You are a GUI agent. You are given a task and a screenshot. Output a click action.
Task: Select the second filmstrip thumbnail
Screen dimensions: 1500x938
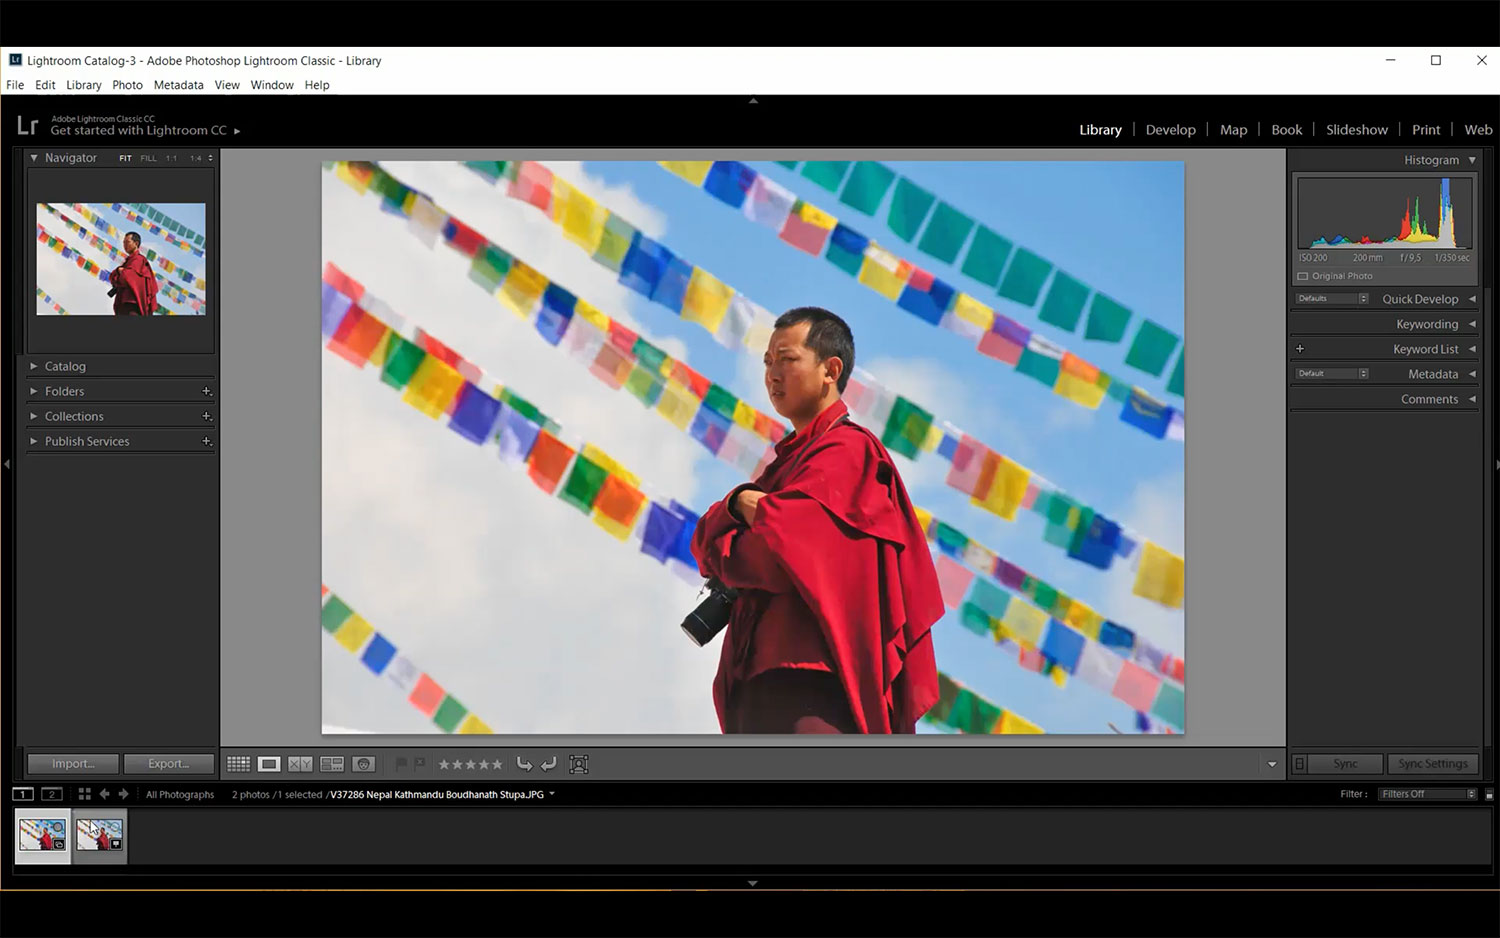click(100, 835)
